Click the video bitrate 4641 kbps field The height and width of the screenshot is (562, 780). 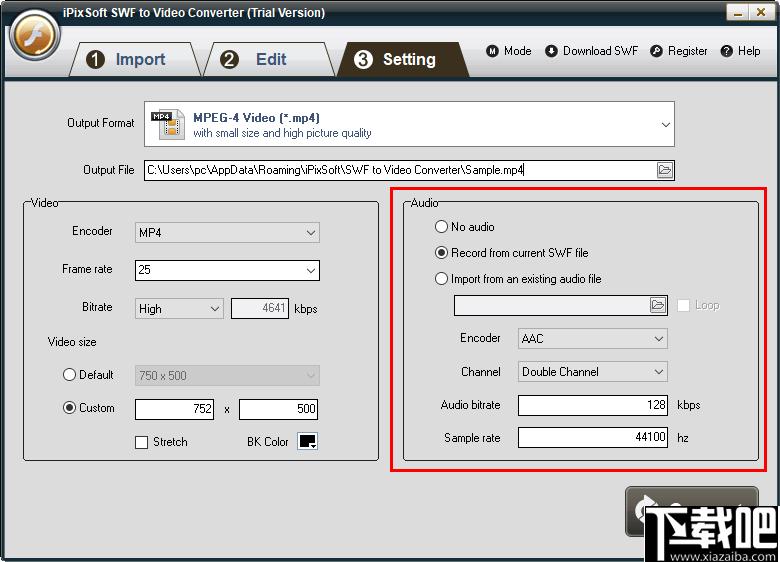point(260,308)
